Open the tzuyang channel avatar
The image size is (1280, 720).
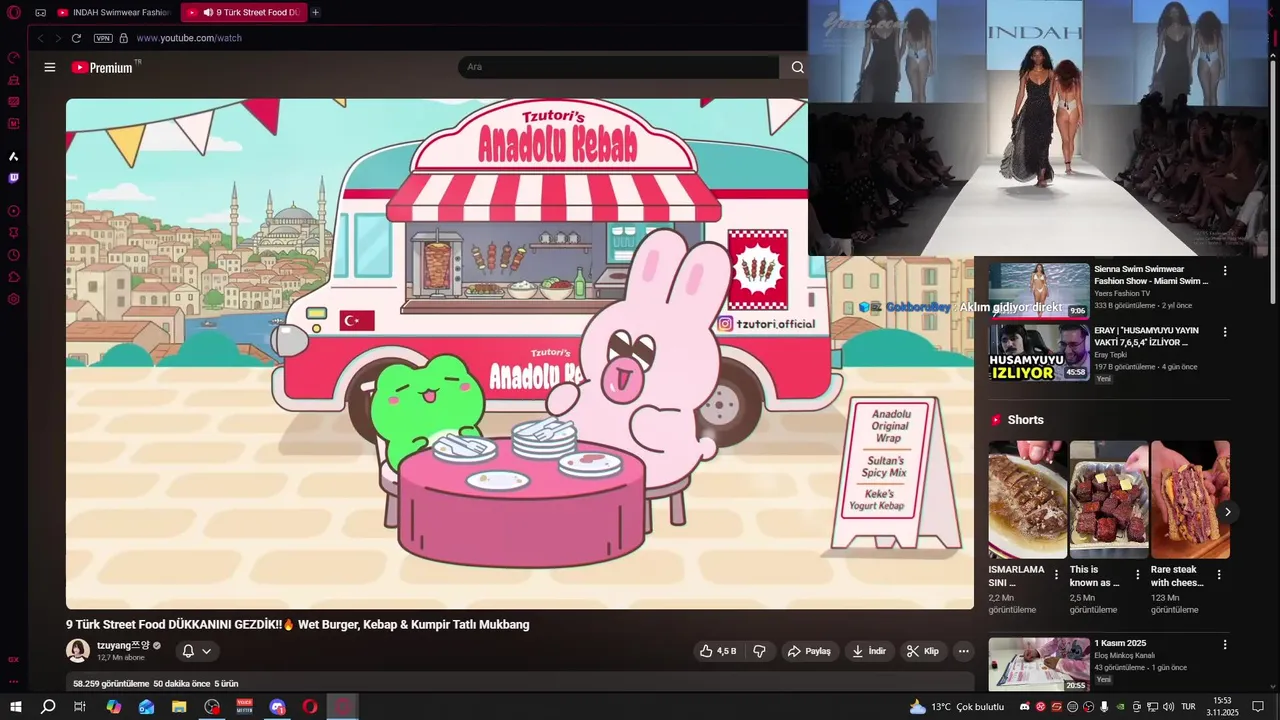click(78, 651)
